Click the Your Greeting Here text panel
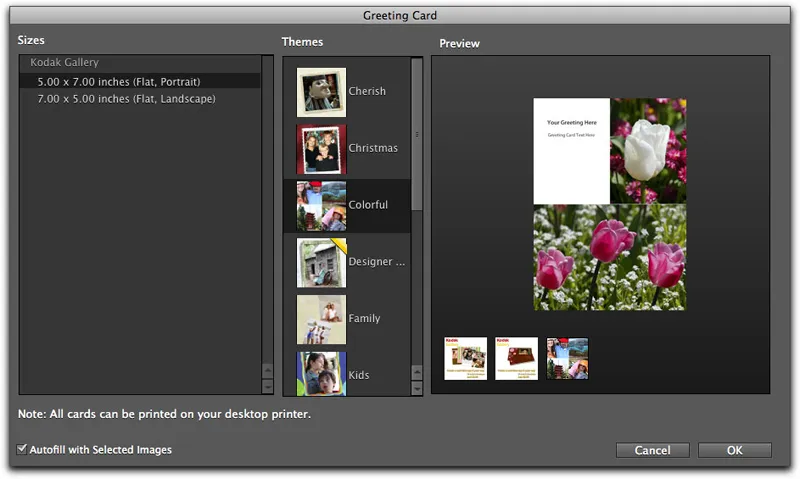This screenshot has height=479, width=800. pos(571,151)
